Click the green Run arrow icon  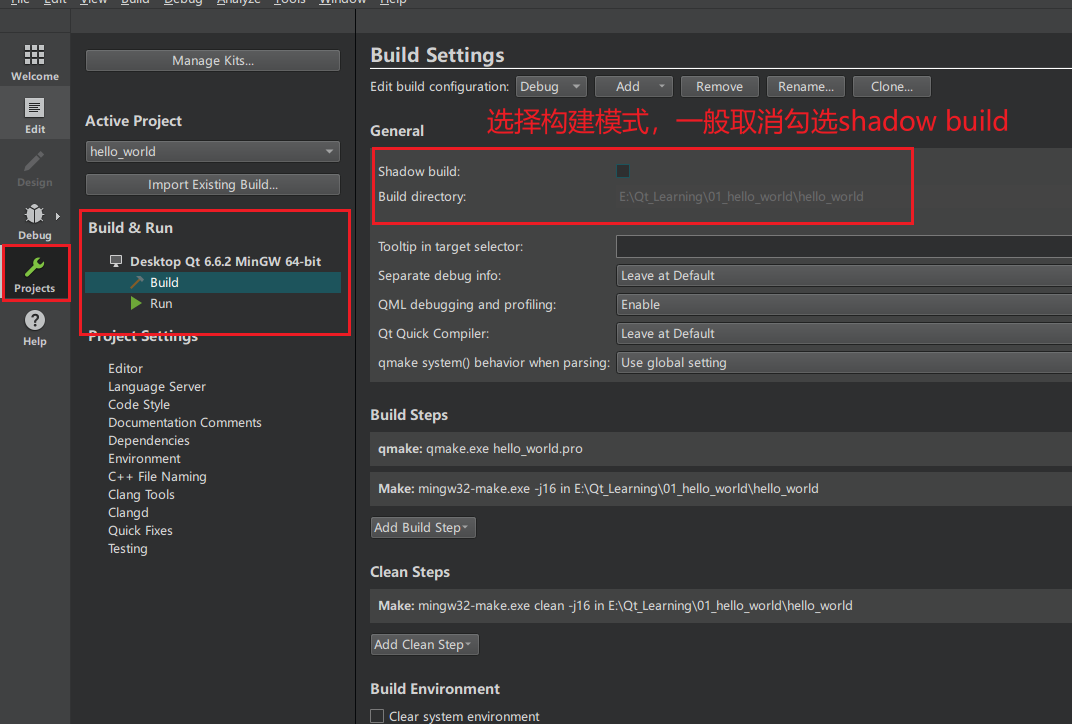tap(136, 304)
